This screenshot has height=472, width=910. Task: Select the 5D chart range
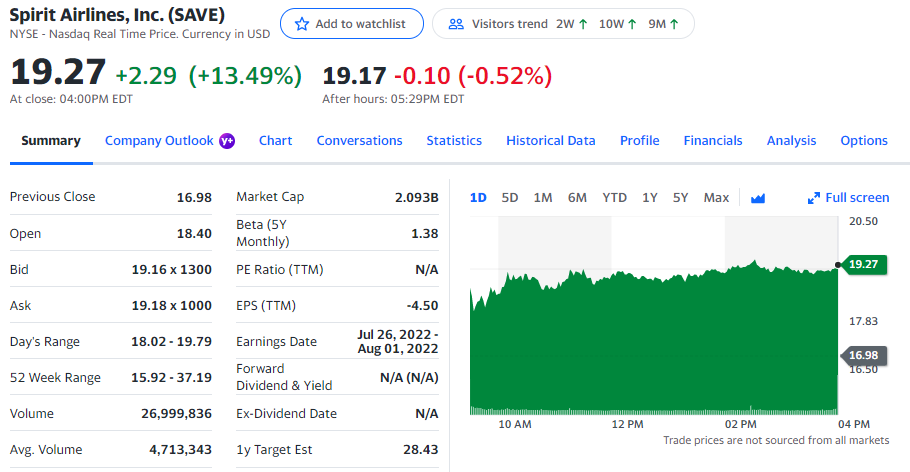coord(510,198)
